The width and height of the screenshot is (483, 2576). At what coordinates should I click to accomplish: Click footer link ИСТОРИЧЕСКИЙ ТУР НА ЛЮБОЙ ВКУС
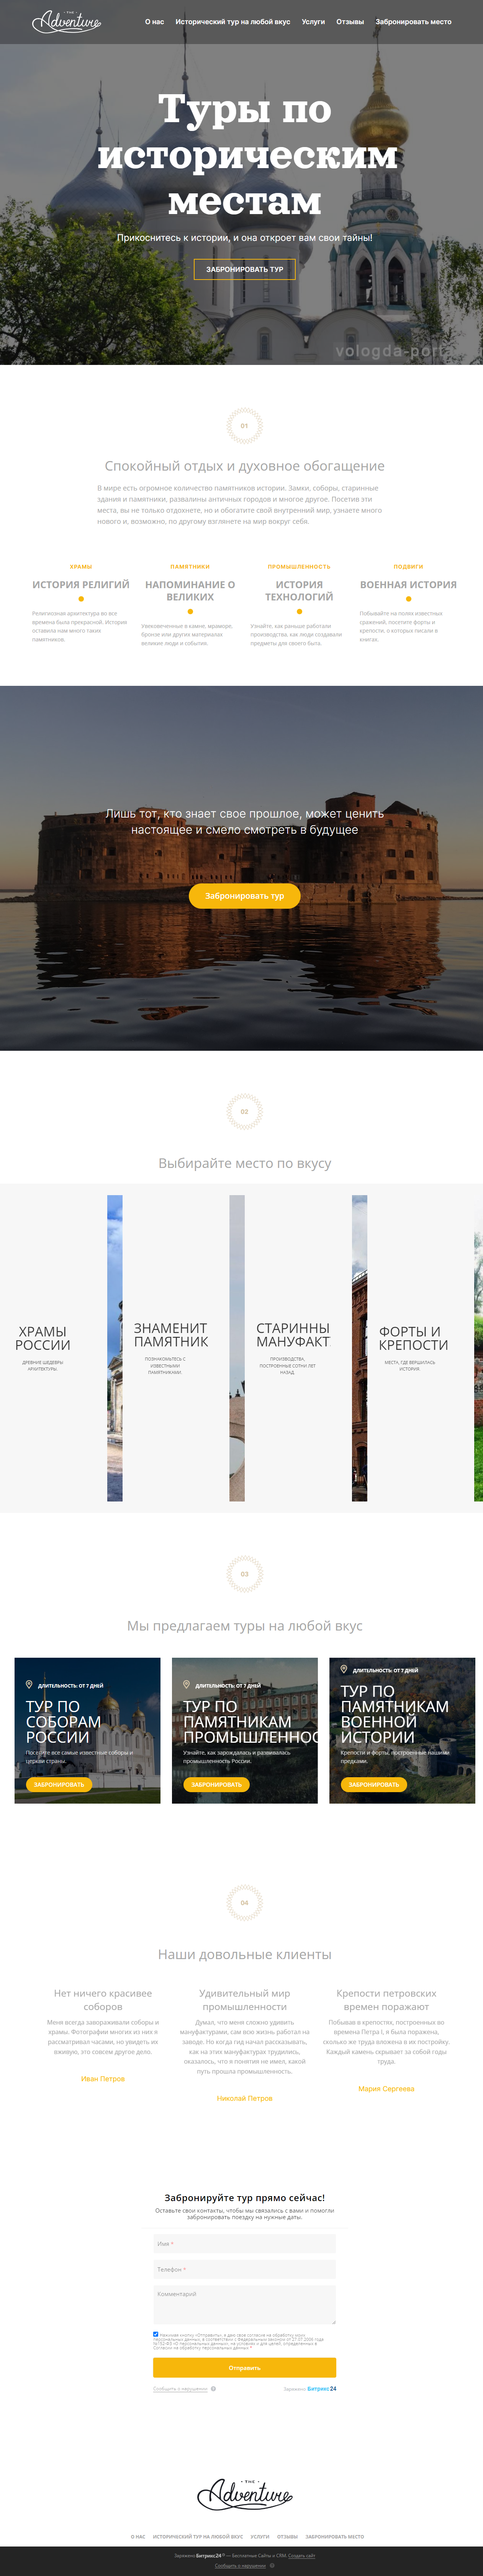(198, 2537)
